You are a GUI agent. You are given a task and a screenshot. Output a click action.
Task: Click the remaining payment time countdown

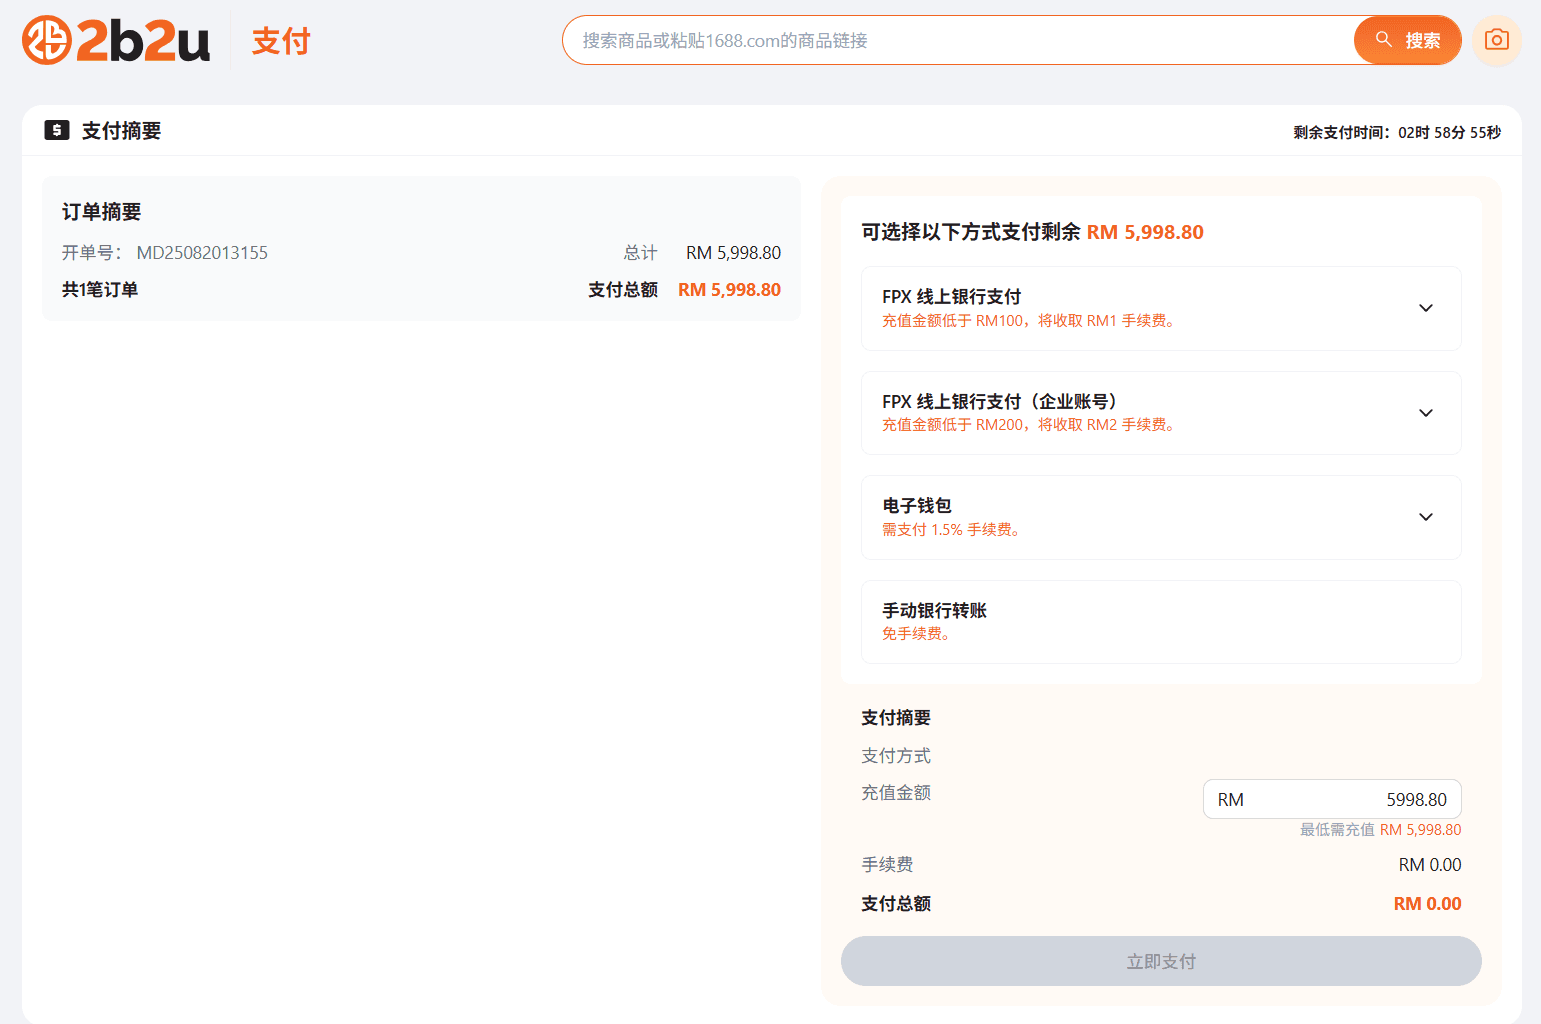click(x=1395, y=131)
